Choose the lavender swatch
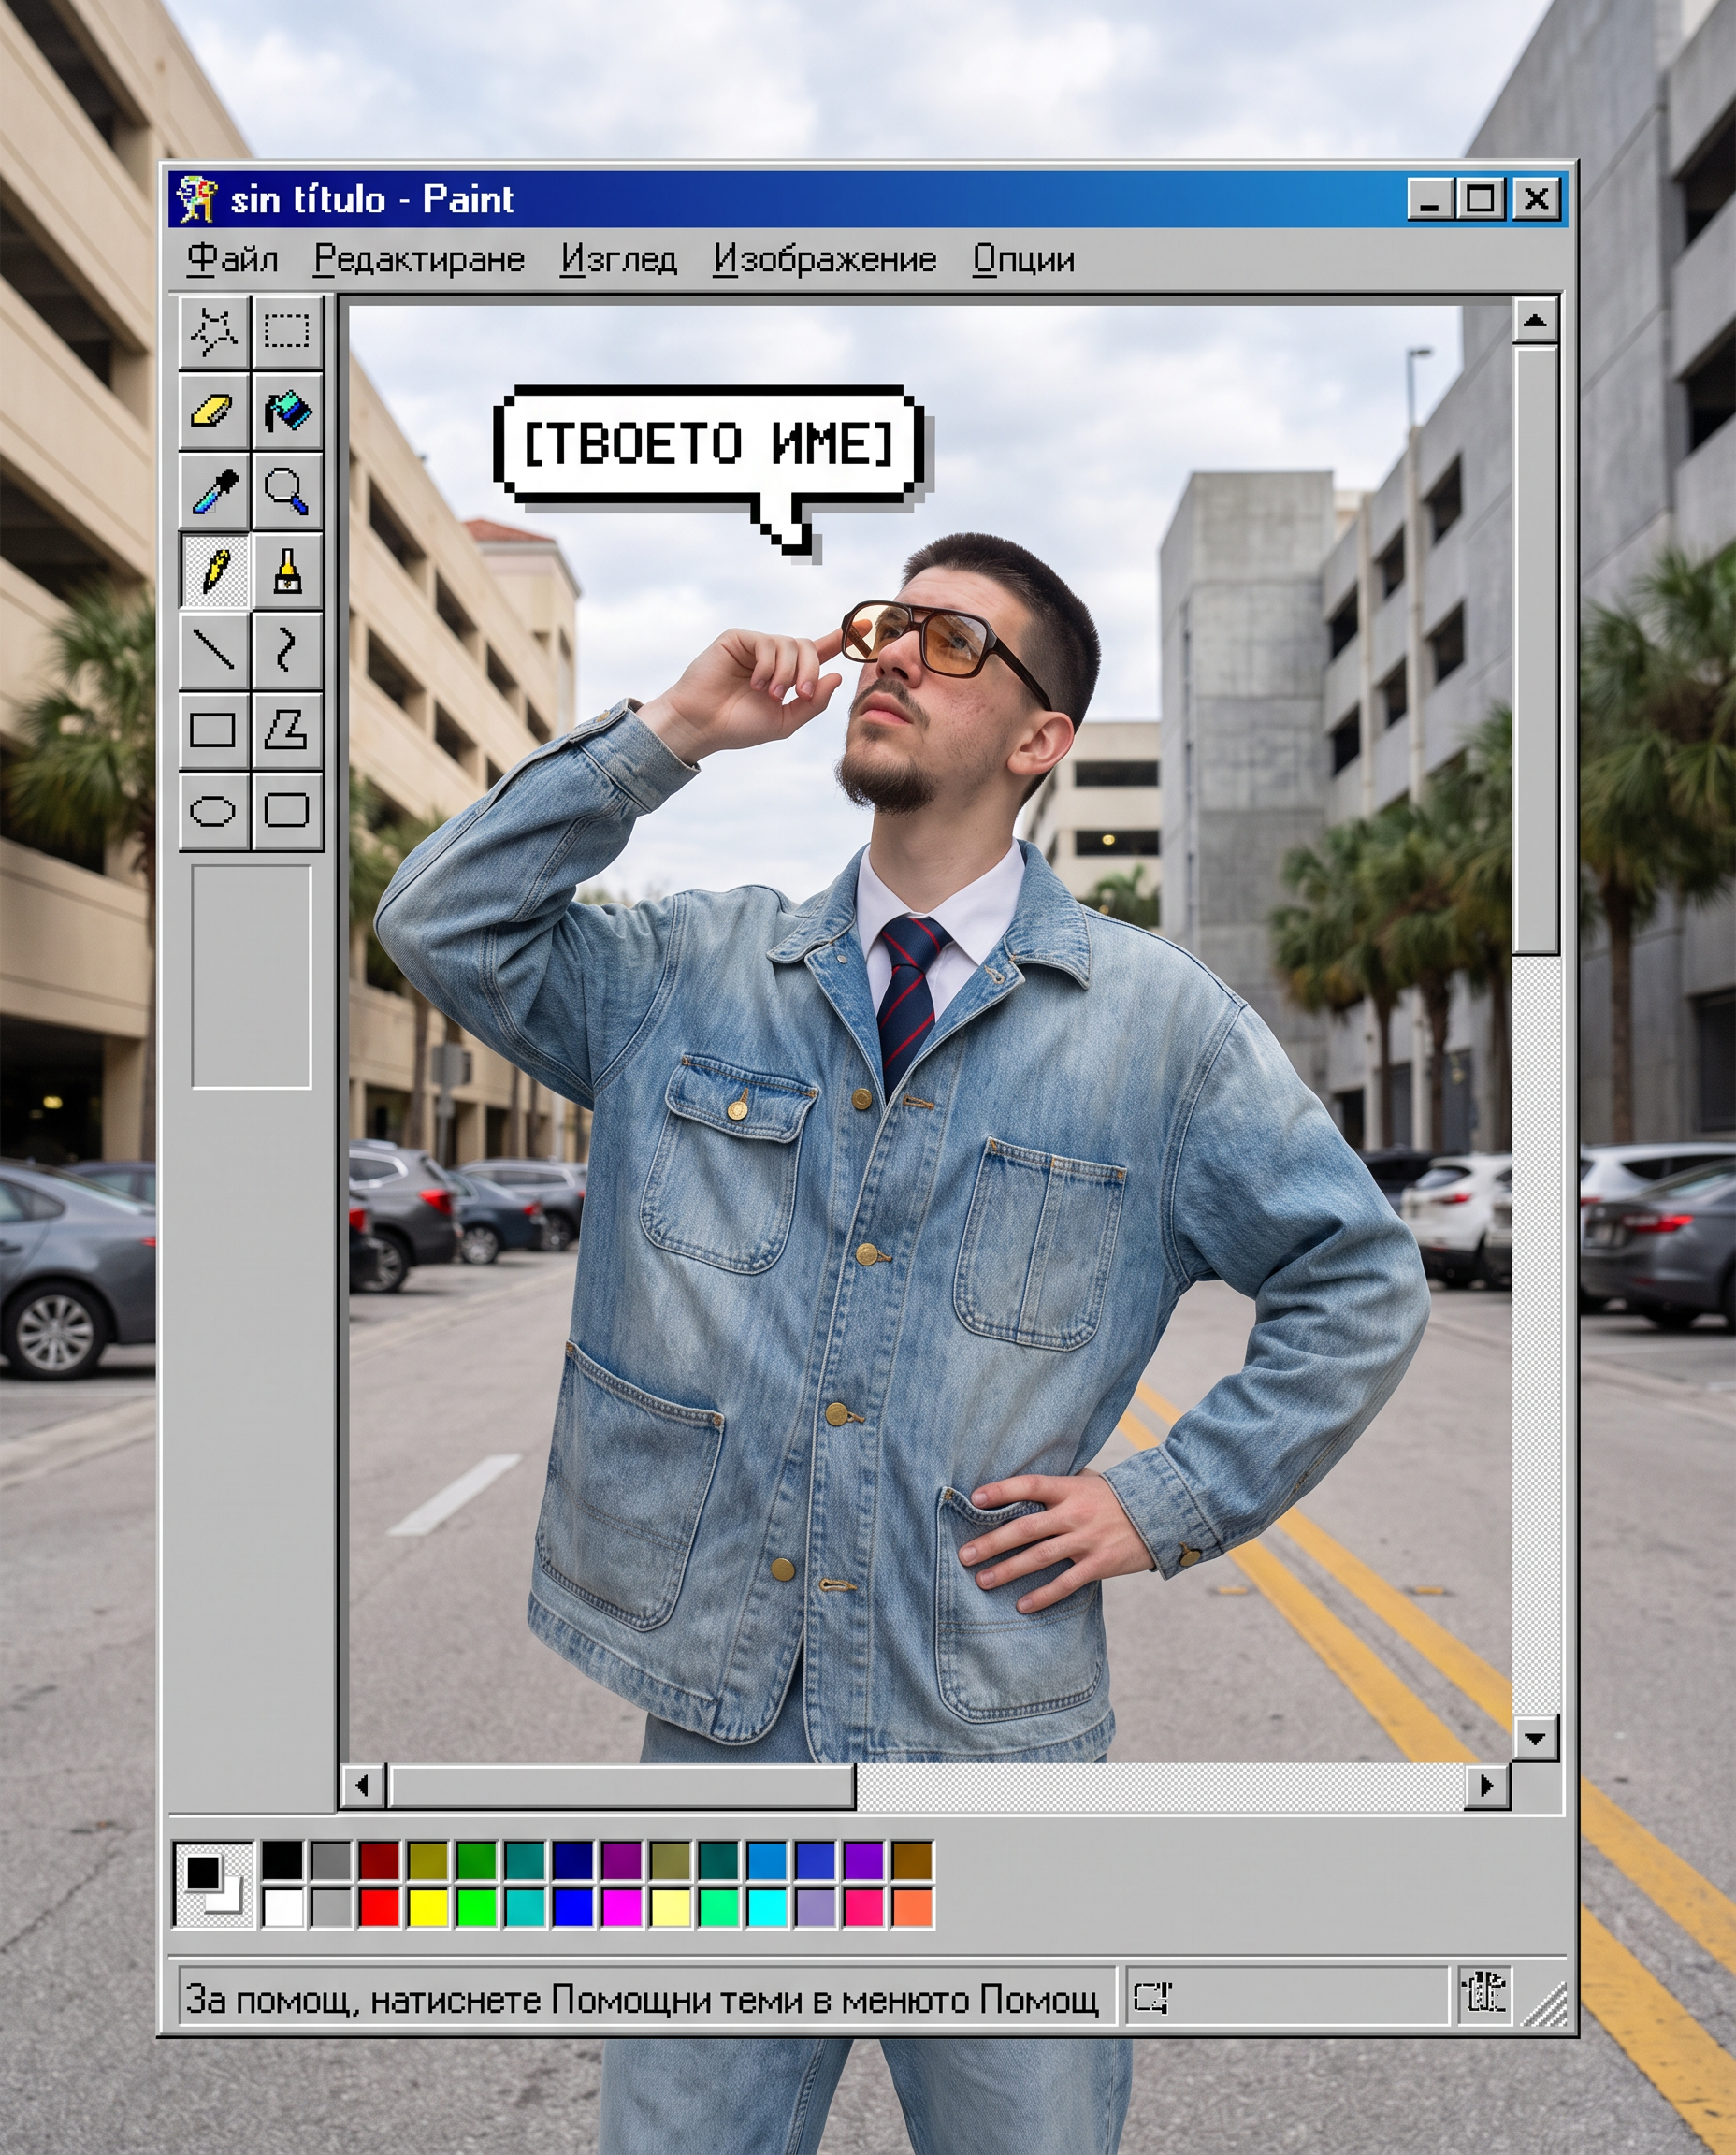 (815, 1907)
